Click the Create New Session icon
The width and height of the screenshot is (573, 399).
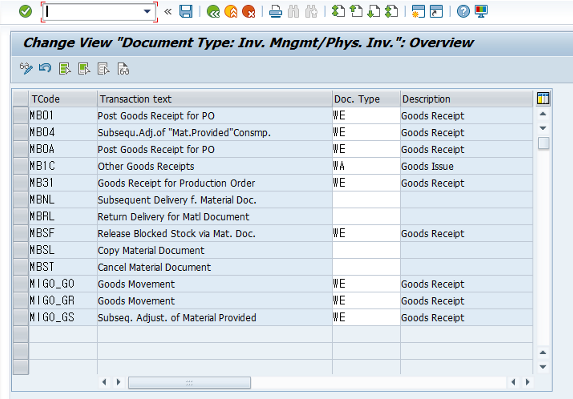[418, 12]
